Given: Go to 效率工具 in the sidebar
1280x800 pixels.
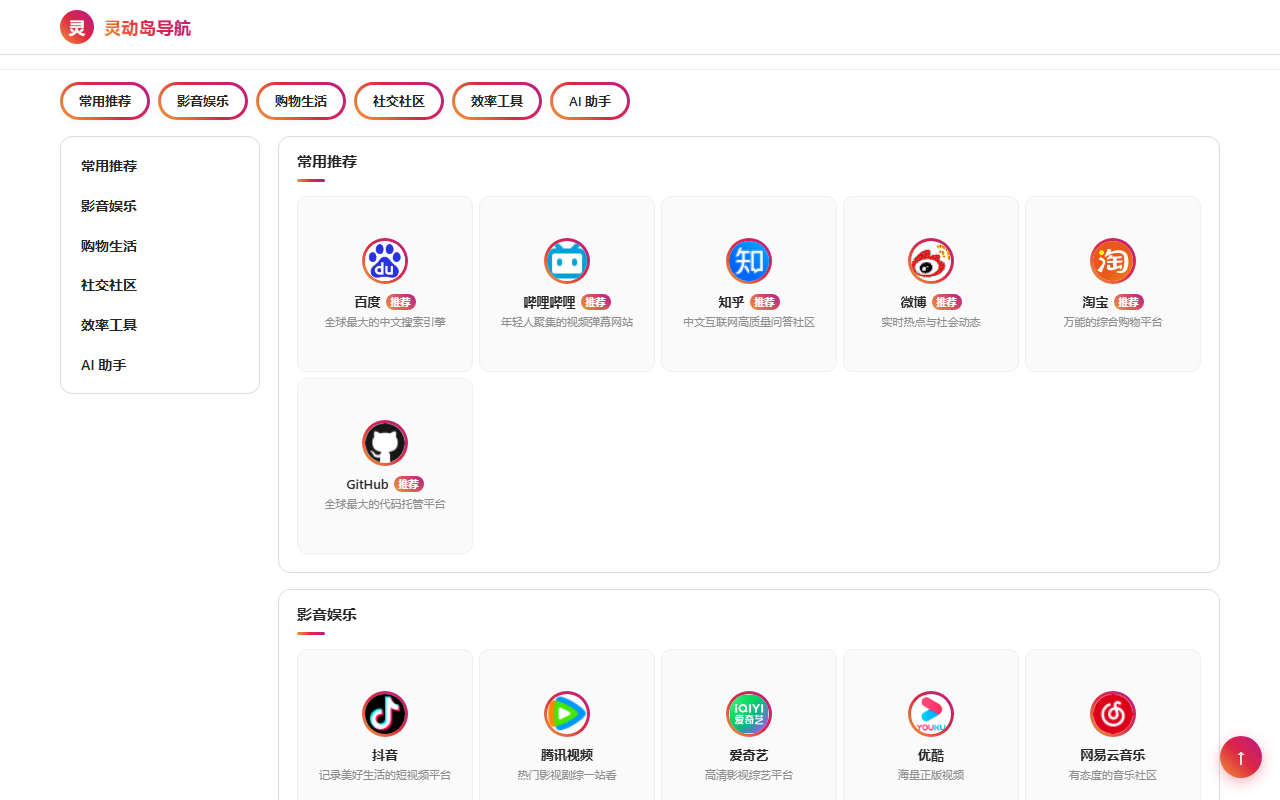Looking at the screenshot, I should click(160, 325).
